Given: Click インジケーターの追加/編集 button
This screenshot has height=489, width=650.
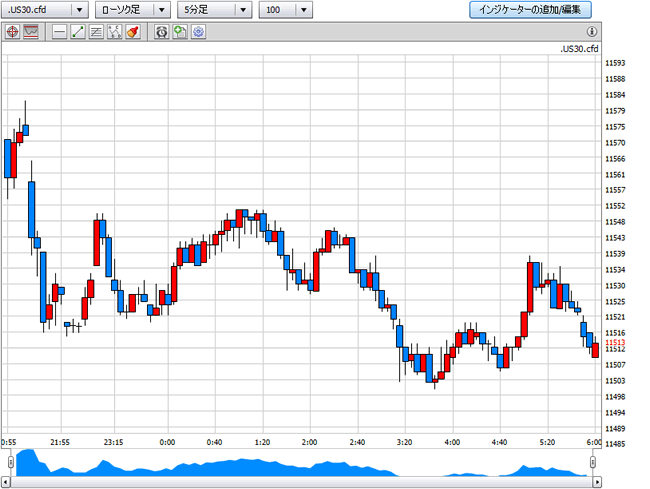Looking at the screenshot, I should click(530, 10).
